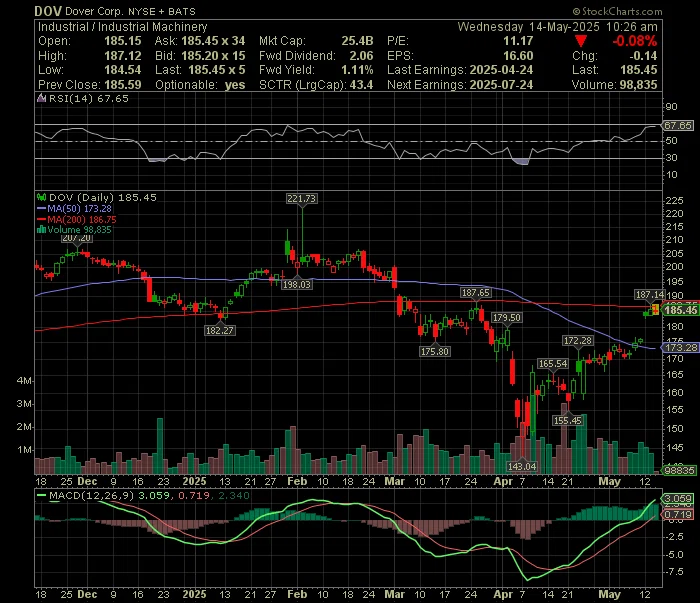Click the 182.27 low price label
700x603 pixels.
pyautogui.click(x=220, y=330)
